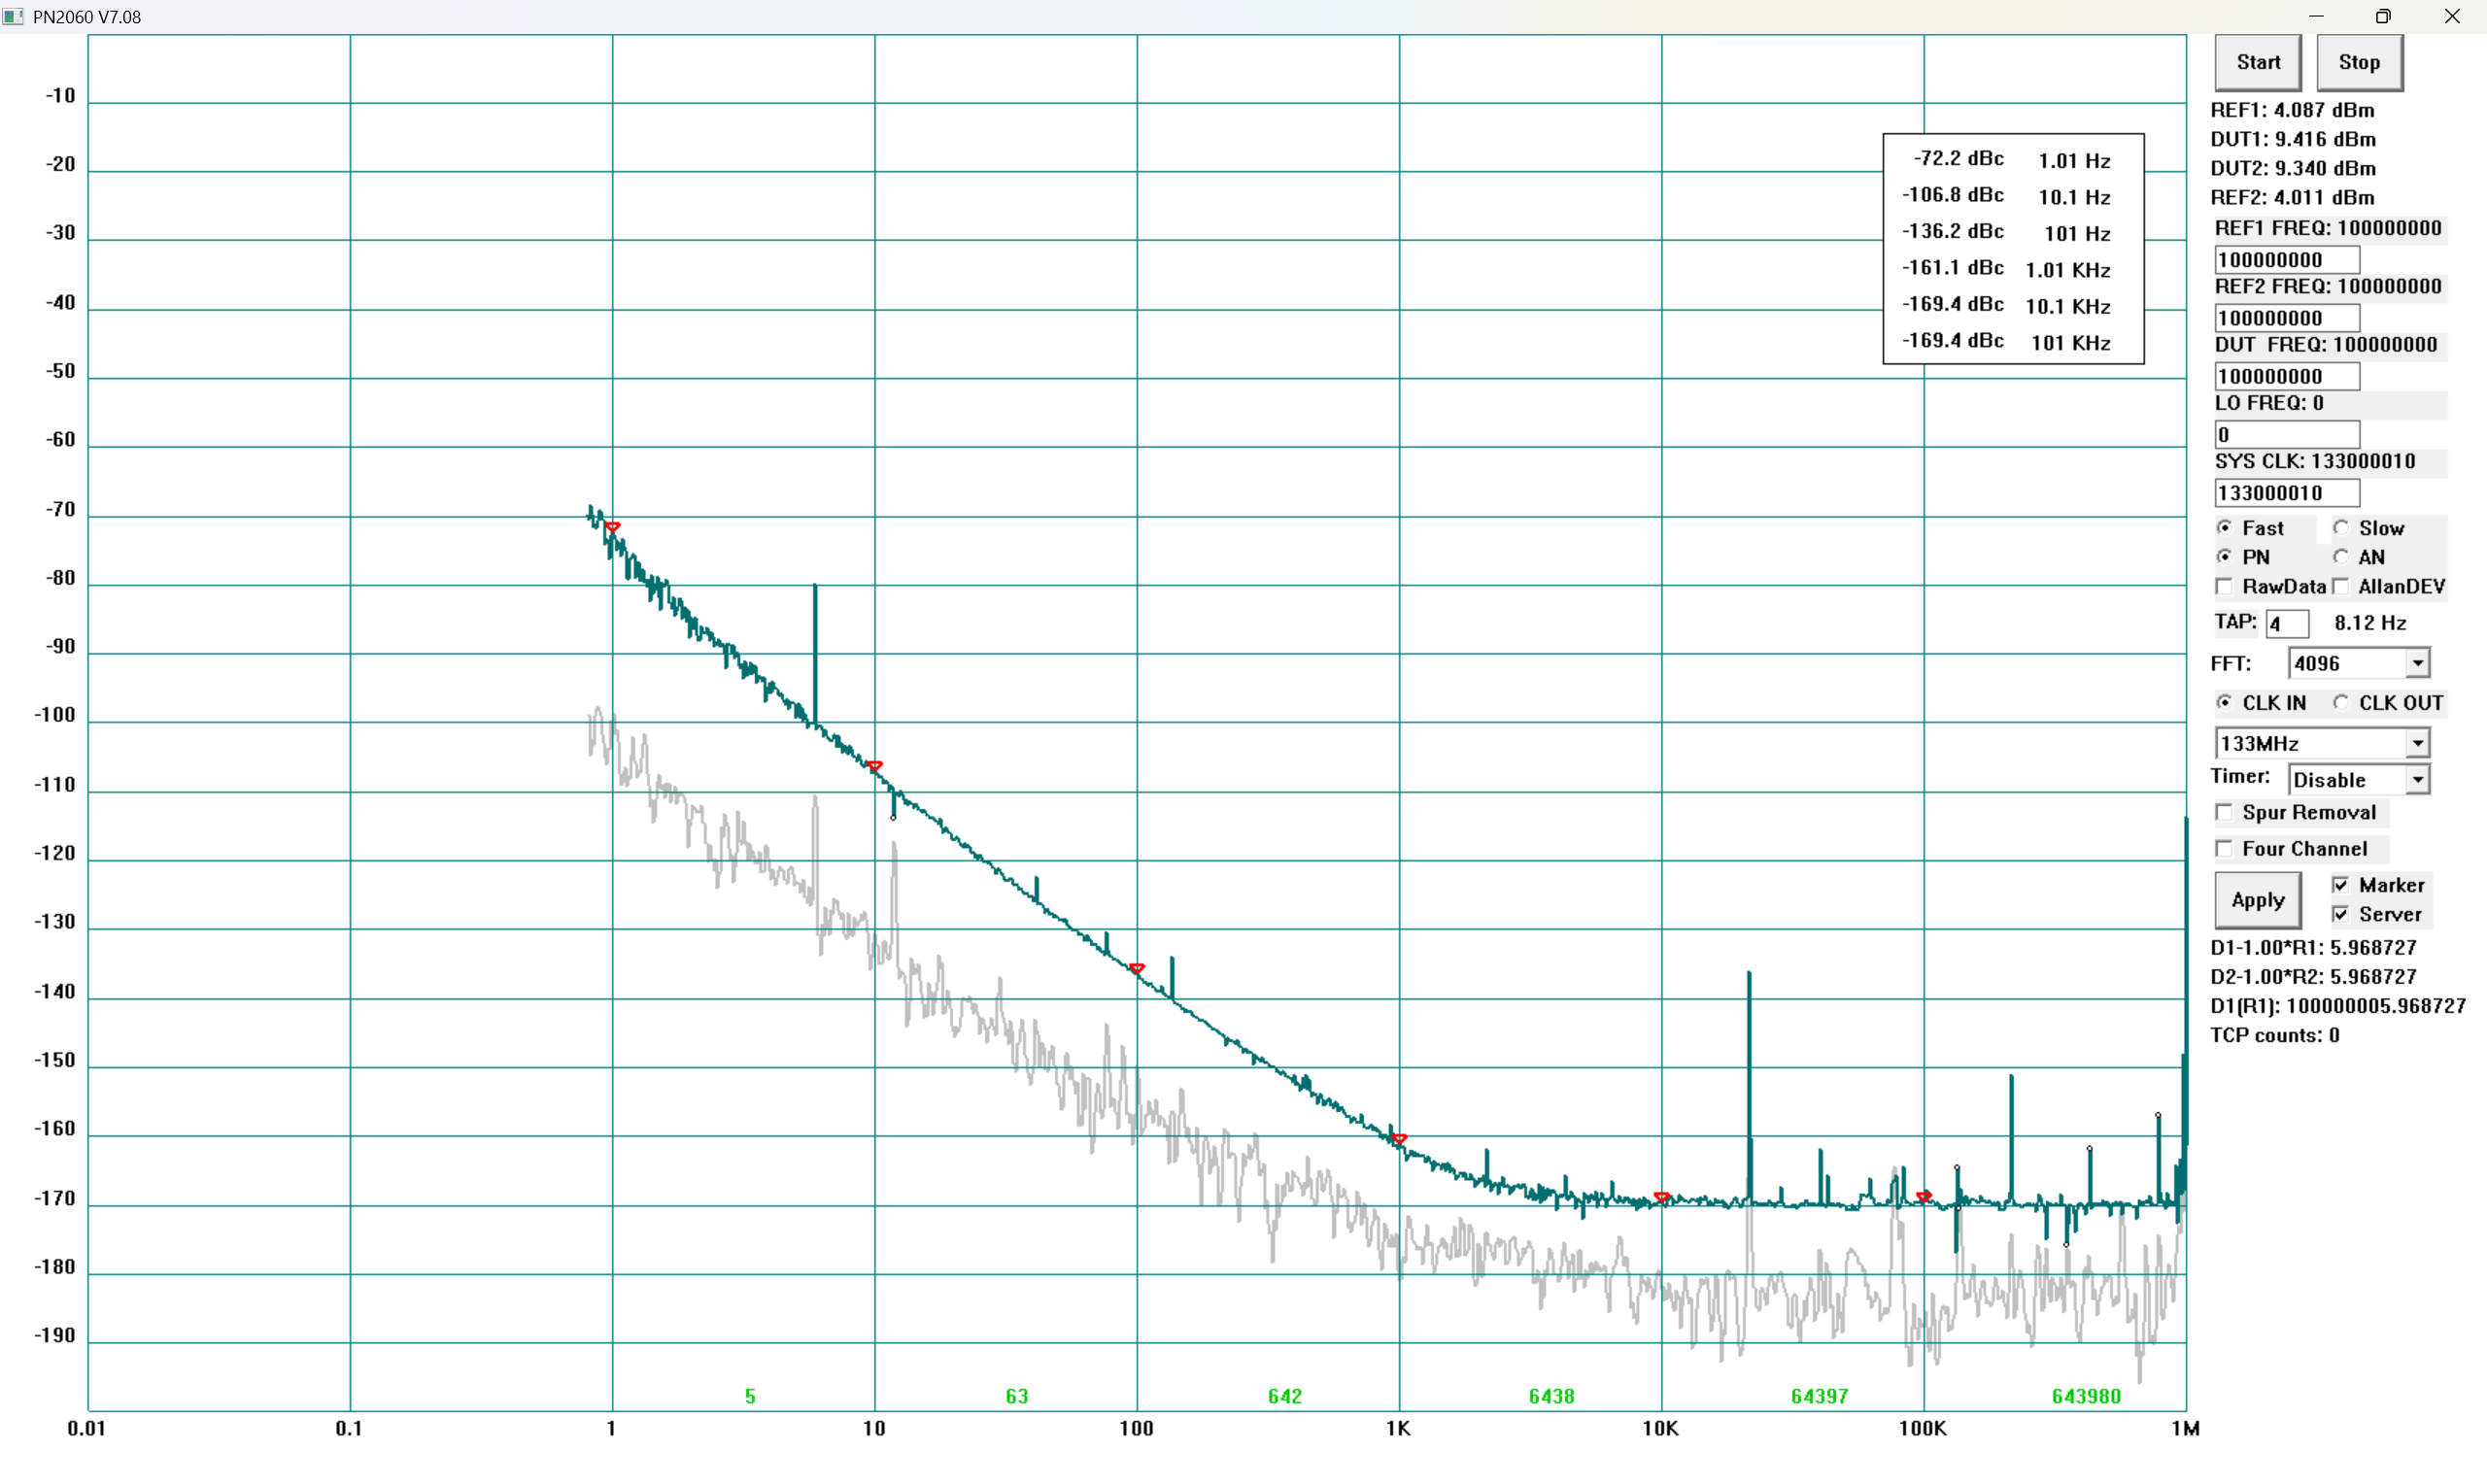Click the PN2060 app icon in title bar
2487x1484 pixels.
13,17
